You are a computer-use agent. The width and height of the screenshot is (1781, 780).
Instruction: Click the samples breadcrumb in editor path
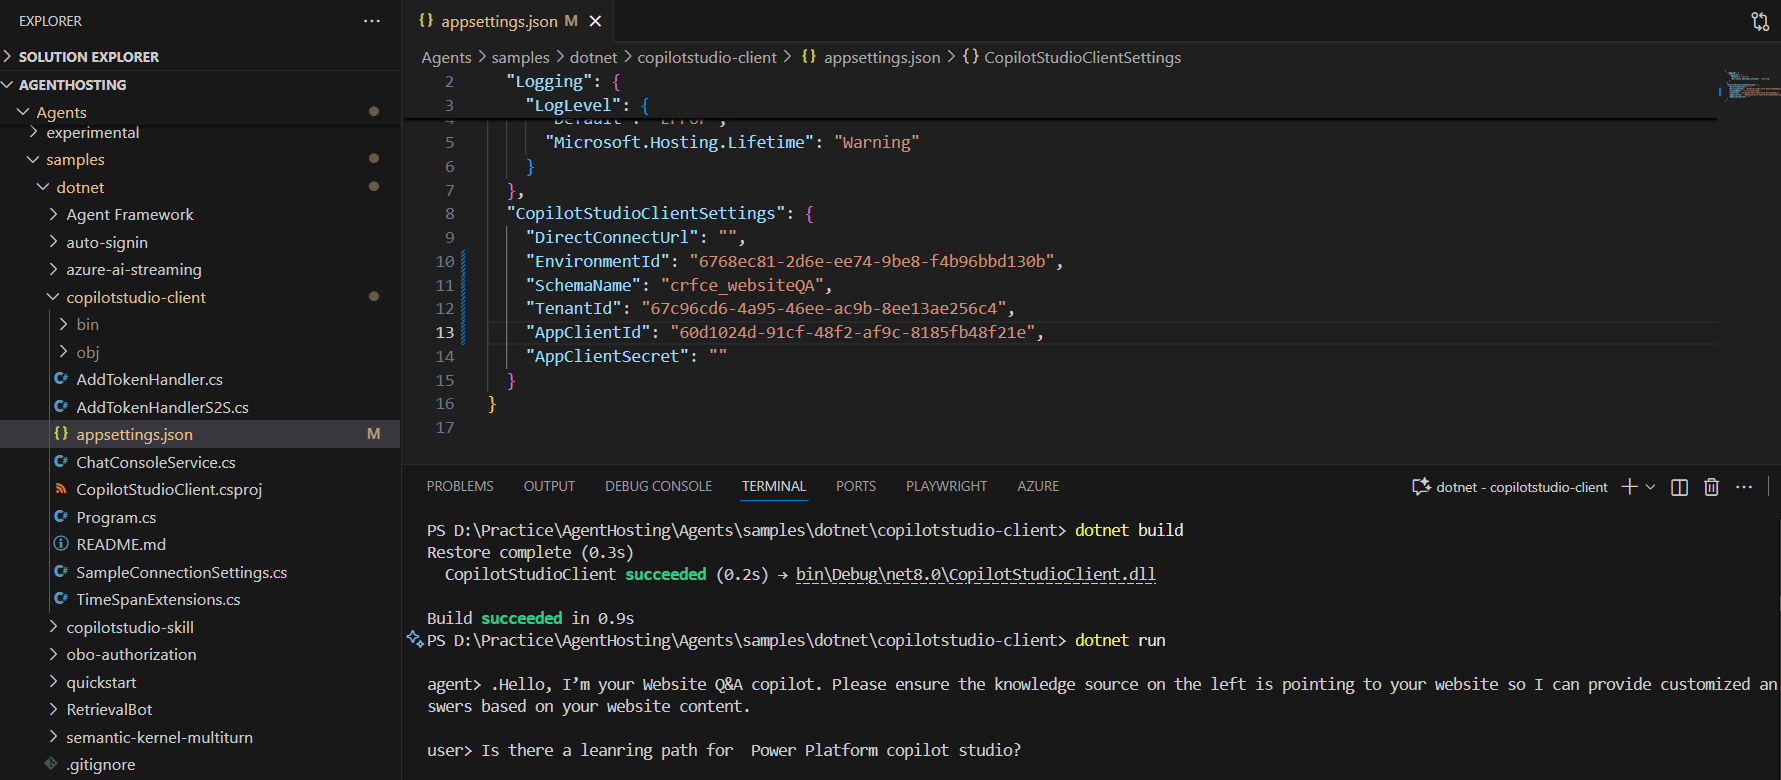[x=520, y=58]
